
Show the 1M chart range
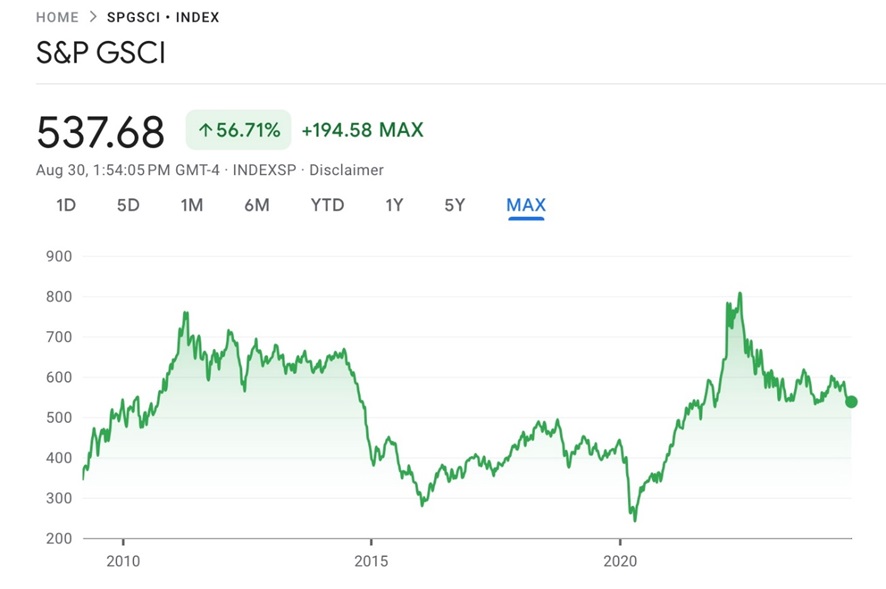tap(192, 205)
